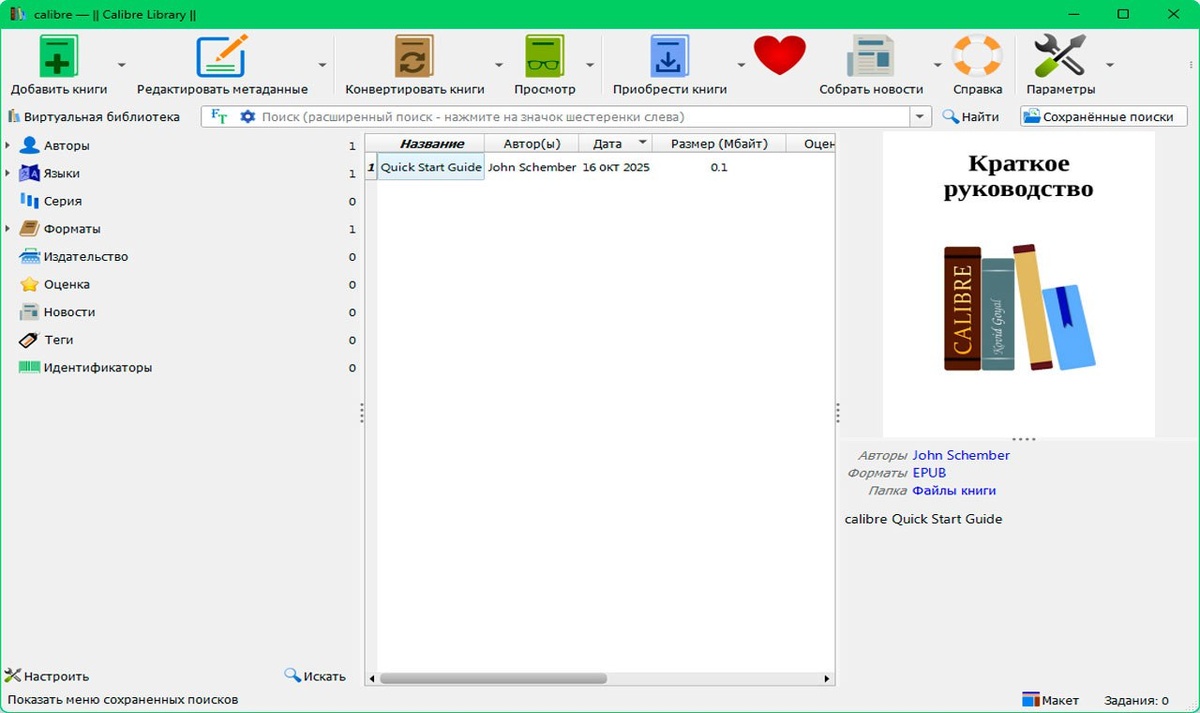Click the horizontal scrollbar thumb under book list
The width and height of the screenshot is (1200, 713).
(493, 678)
